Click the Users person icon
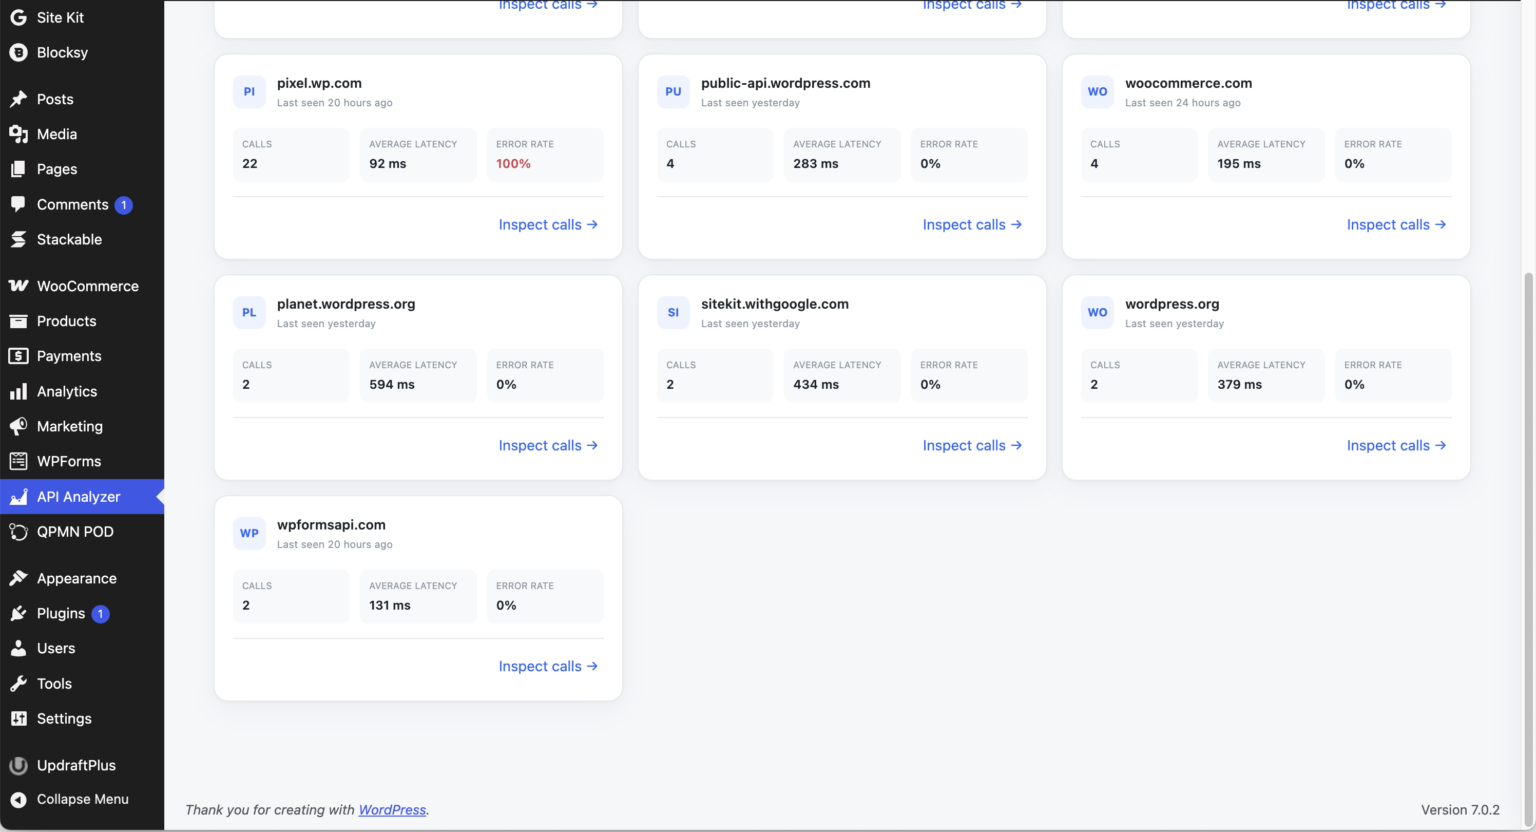 pos(18,648)
